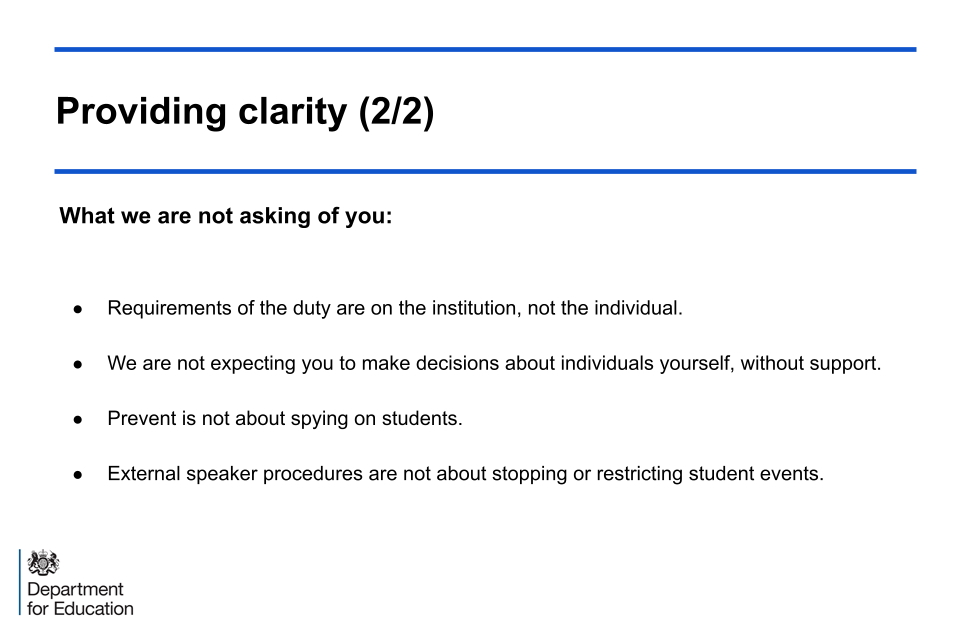The height and width of the screenshot is (640, 960).
Task: Select the bullet dot before "We are not expecting"
Action: click(x=78, y=364)
